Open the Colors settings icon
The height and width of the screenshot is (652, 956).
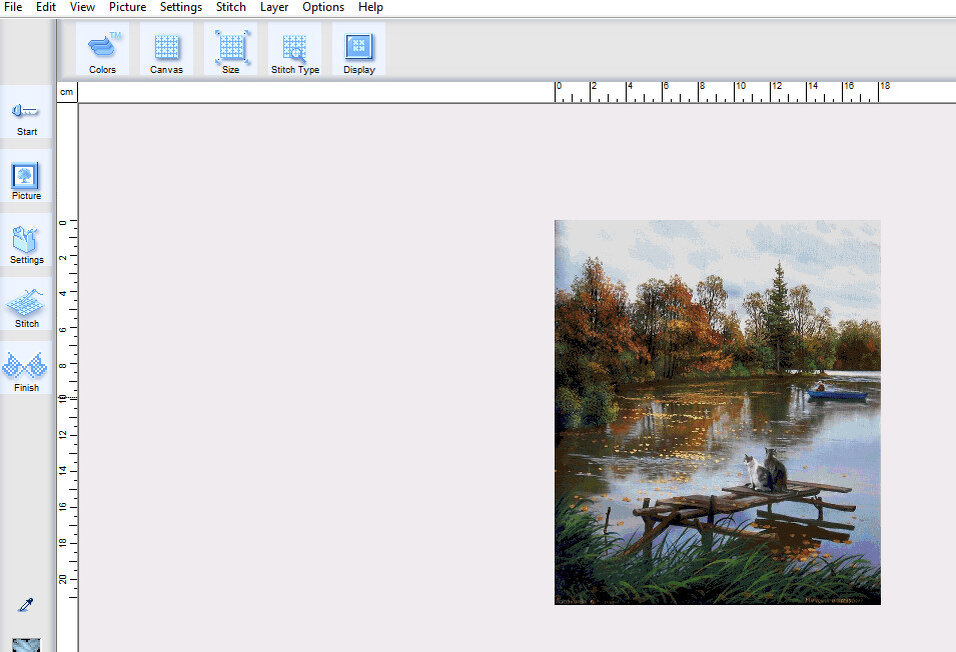[x=102, y=49]
